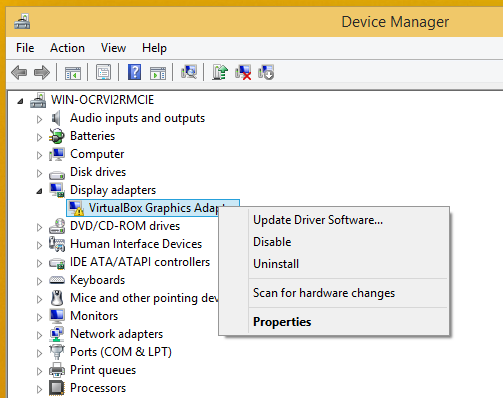This screenshot has width=503, height=398.
Task: Click the Back arrow toolbar icon
Action: pyautogui.click(x=19, y=72)
